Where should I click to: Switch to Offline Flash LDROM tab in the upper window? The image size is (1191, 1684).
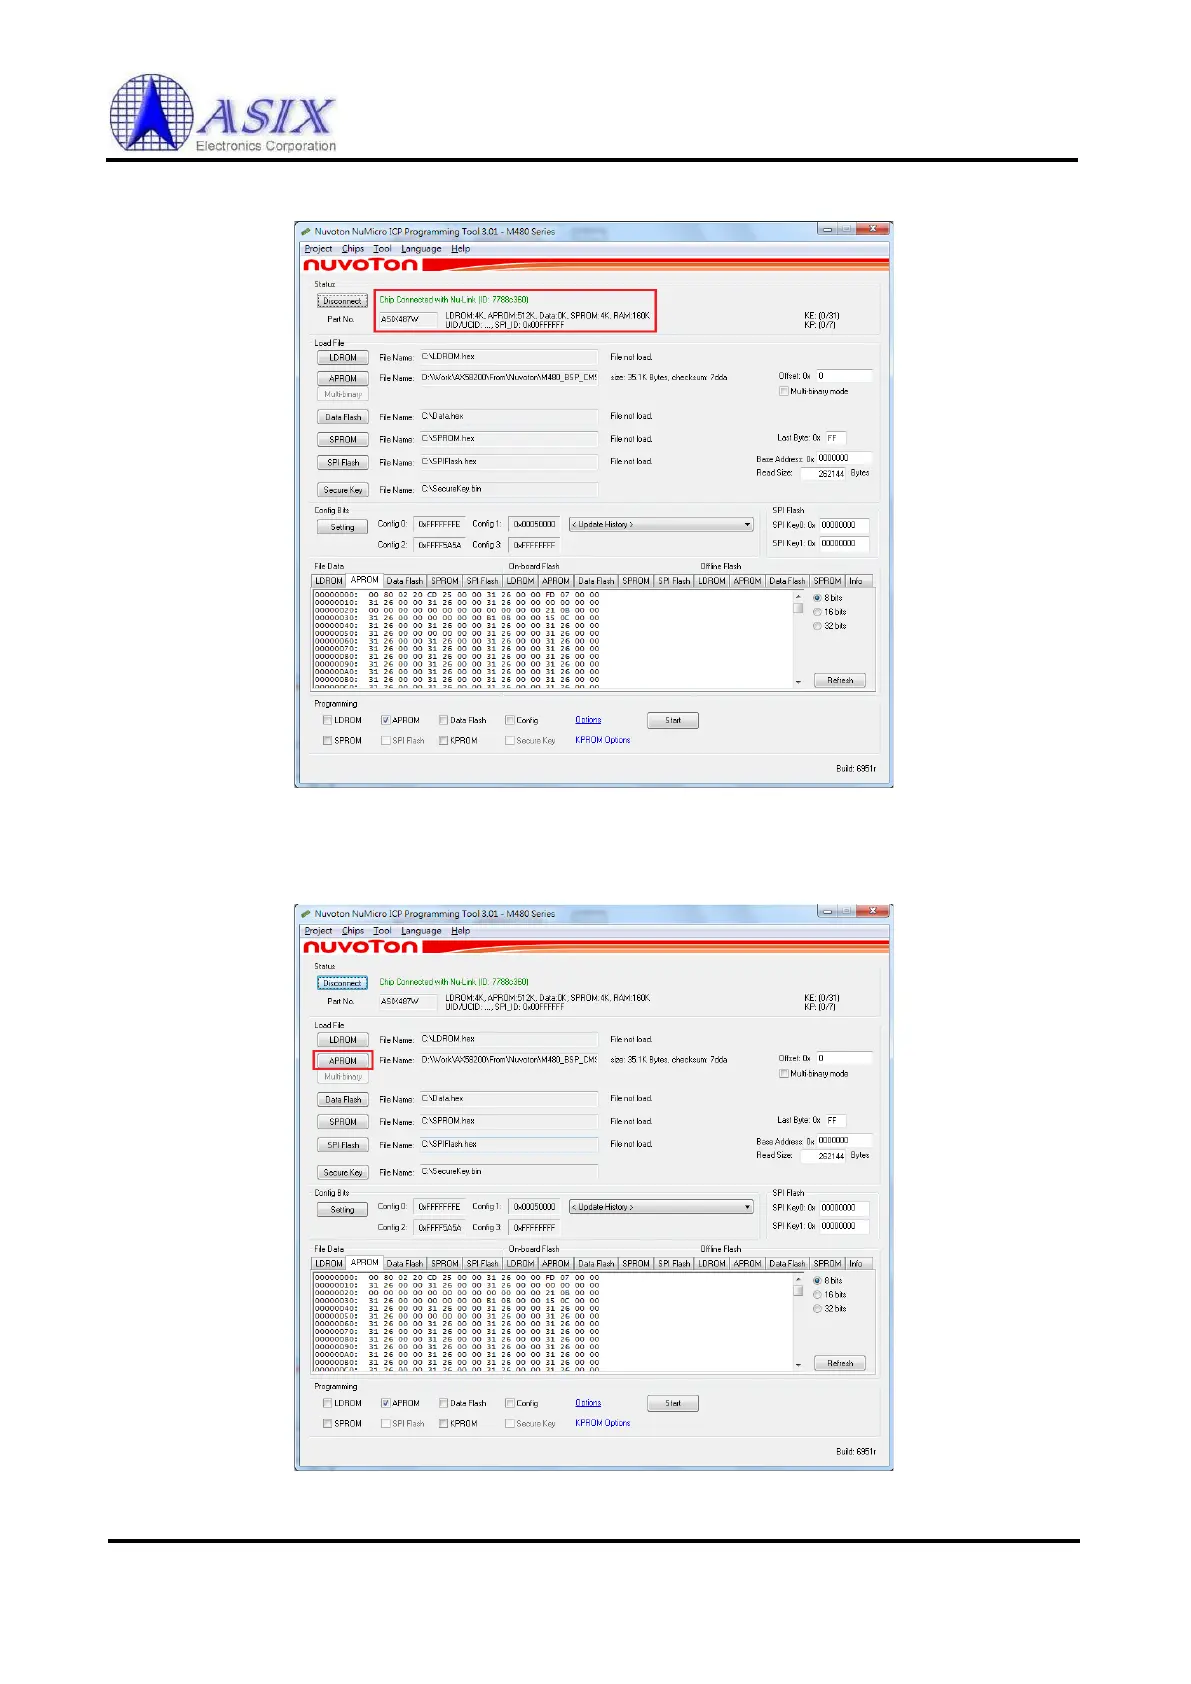(x=712, y=581)
